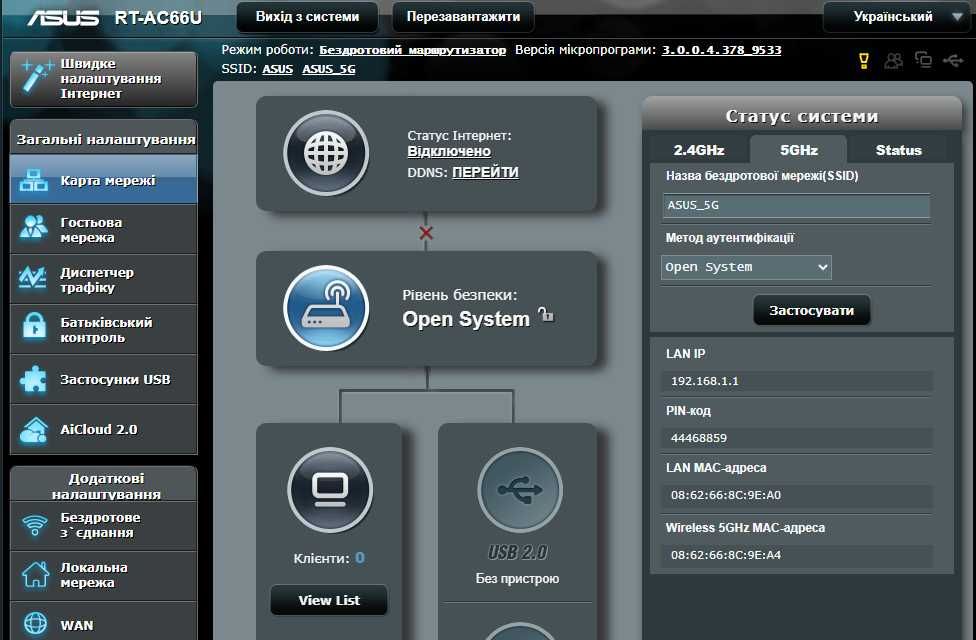976x640 pixels.
Task: Click the Застосунки USB puzzle icon
Action: click(33, 379)
